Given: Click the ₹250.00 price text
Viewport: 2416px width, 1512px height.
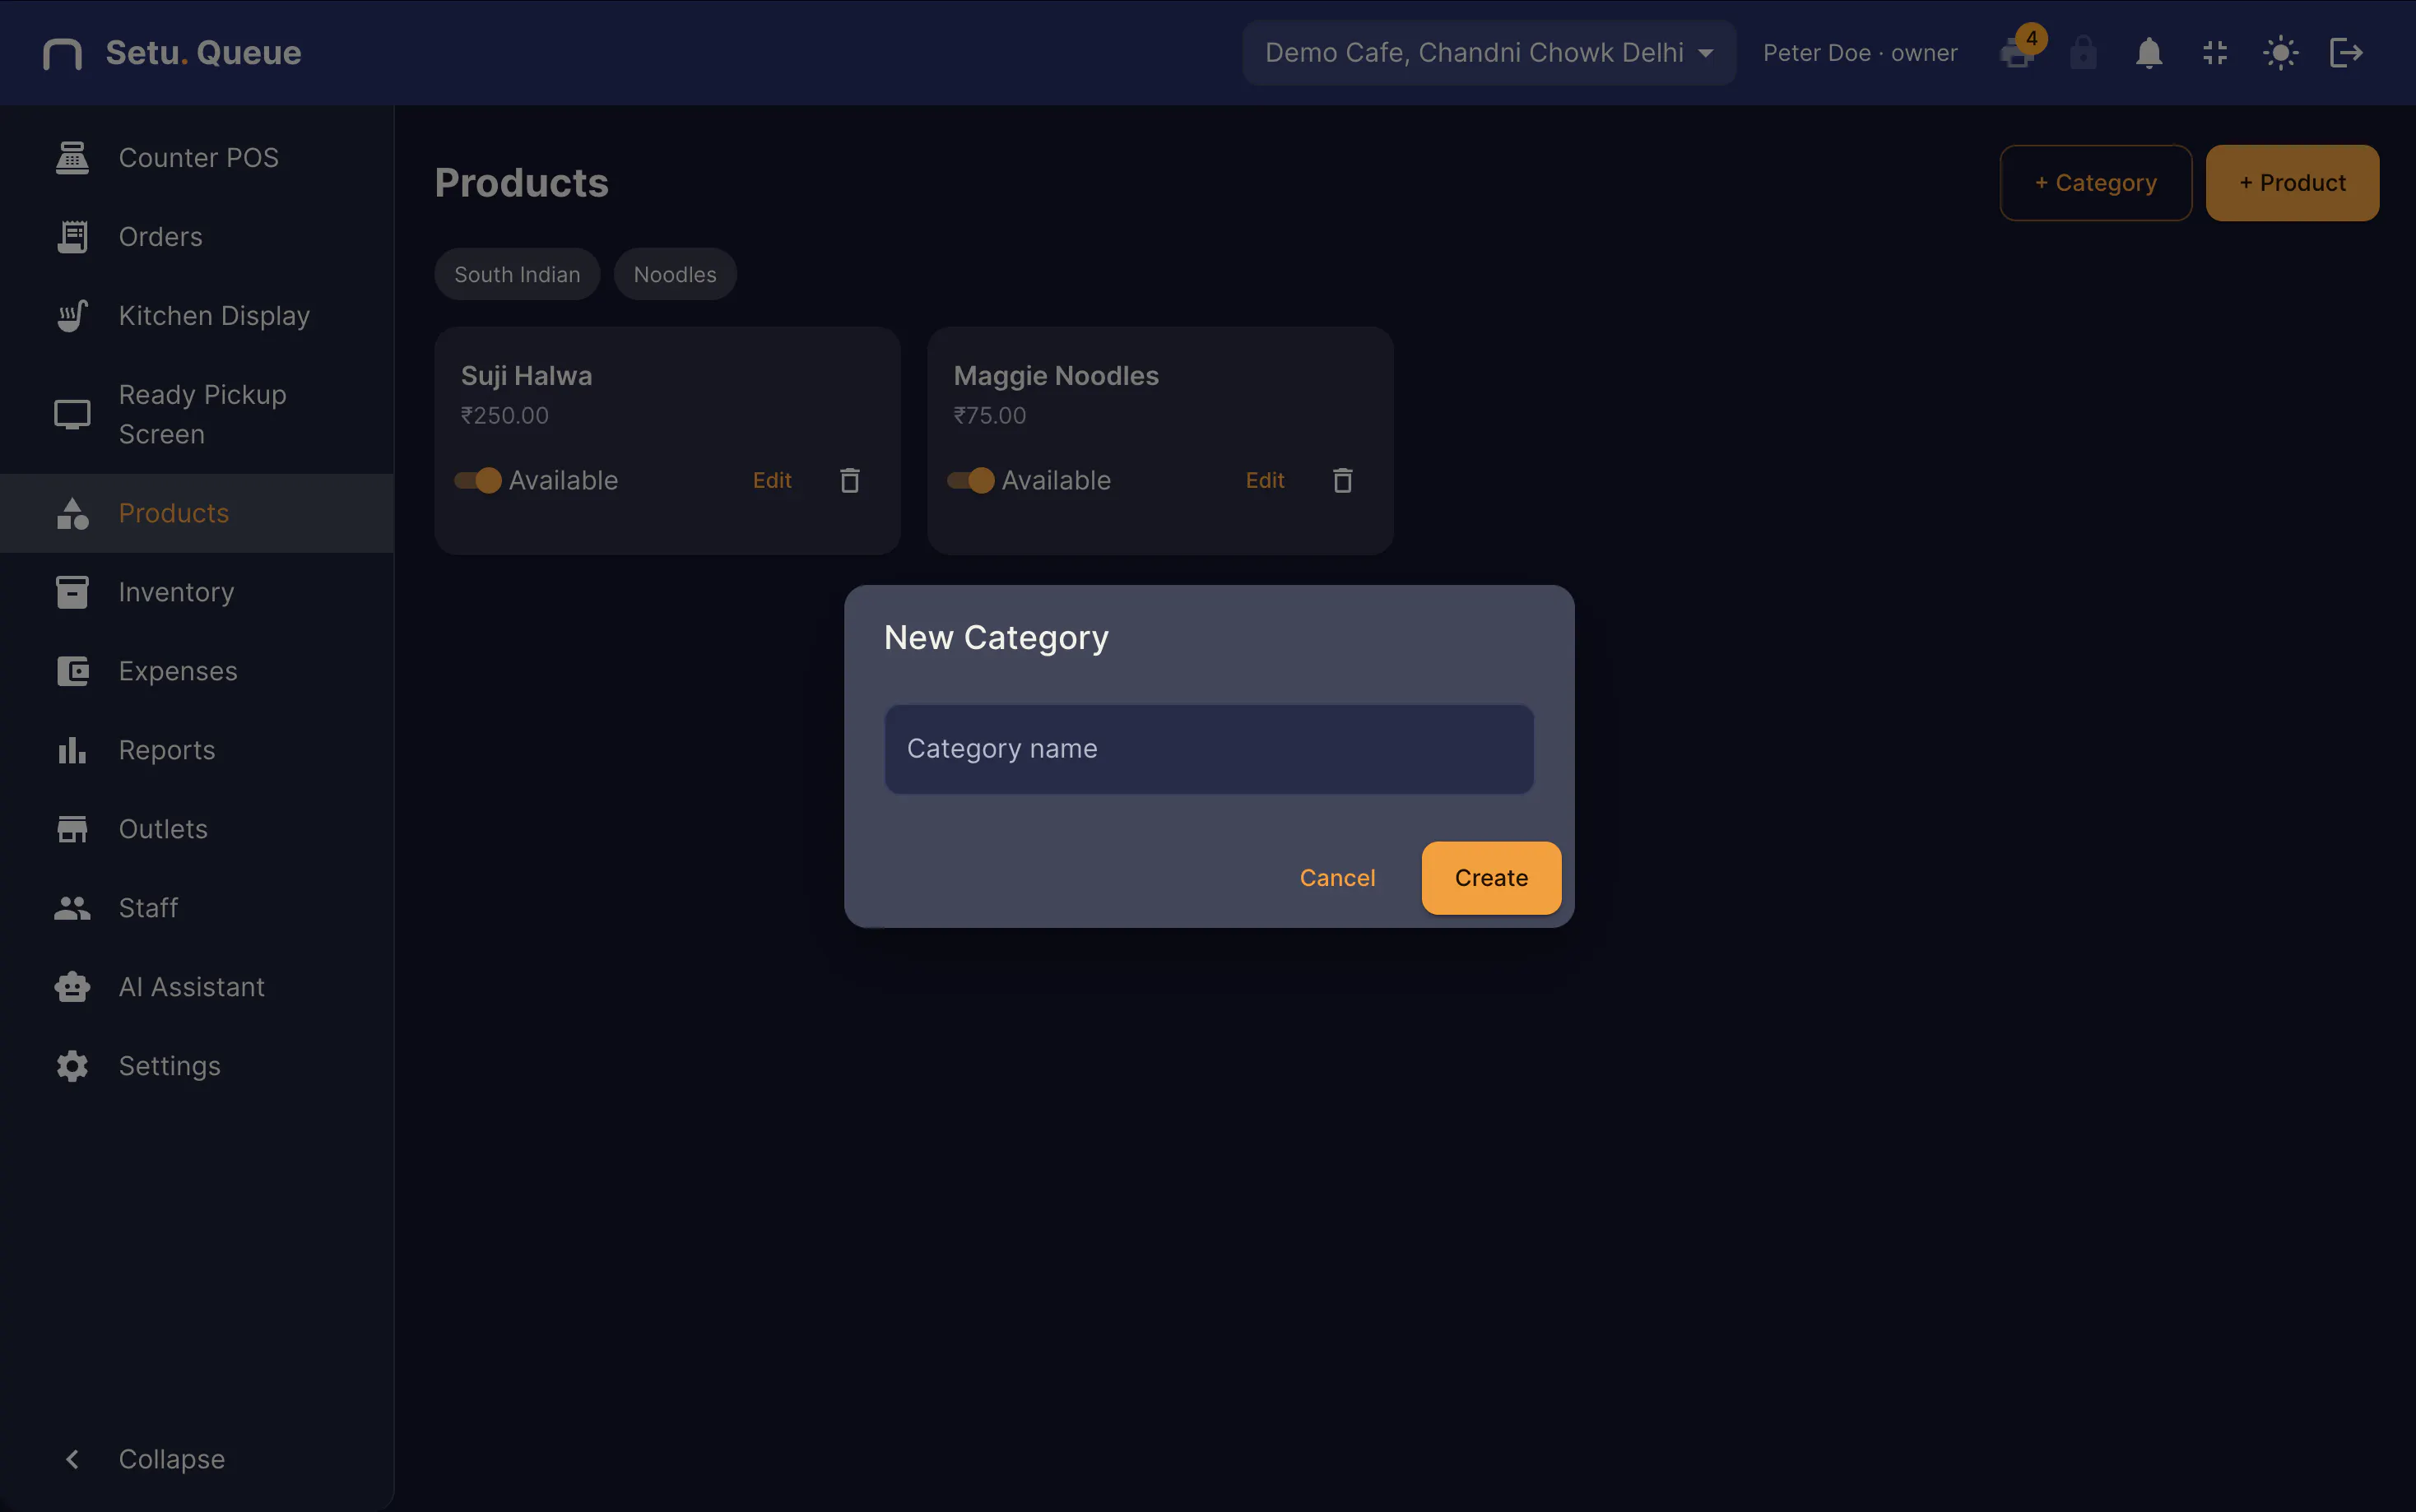Looking at the screenshot, I should tap(505, 415).
